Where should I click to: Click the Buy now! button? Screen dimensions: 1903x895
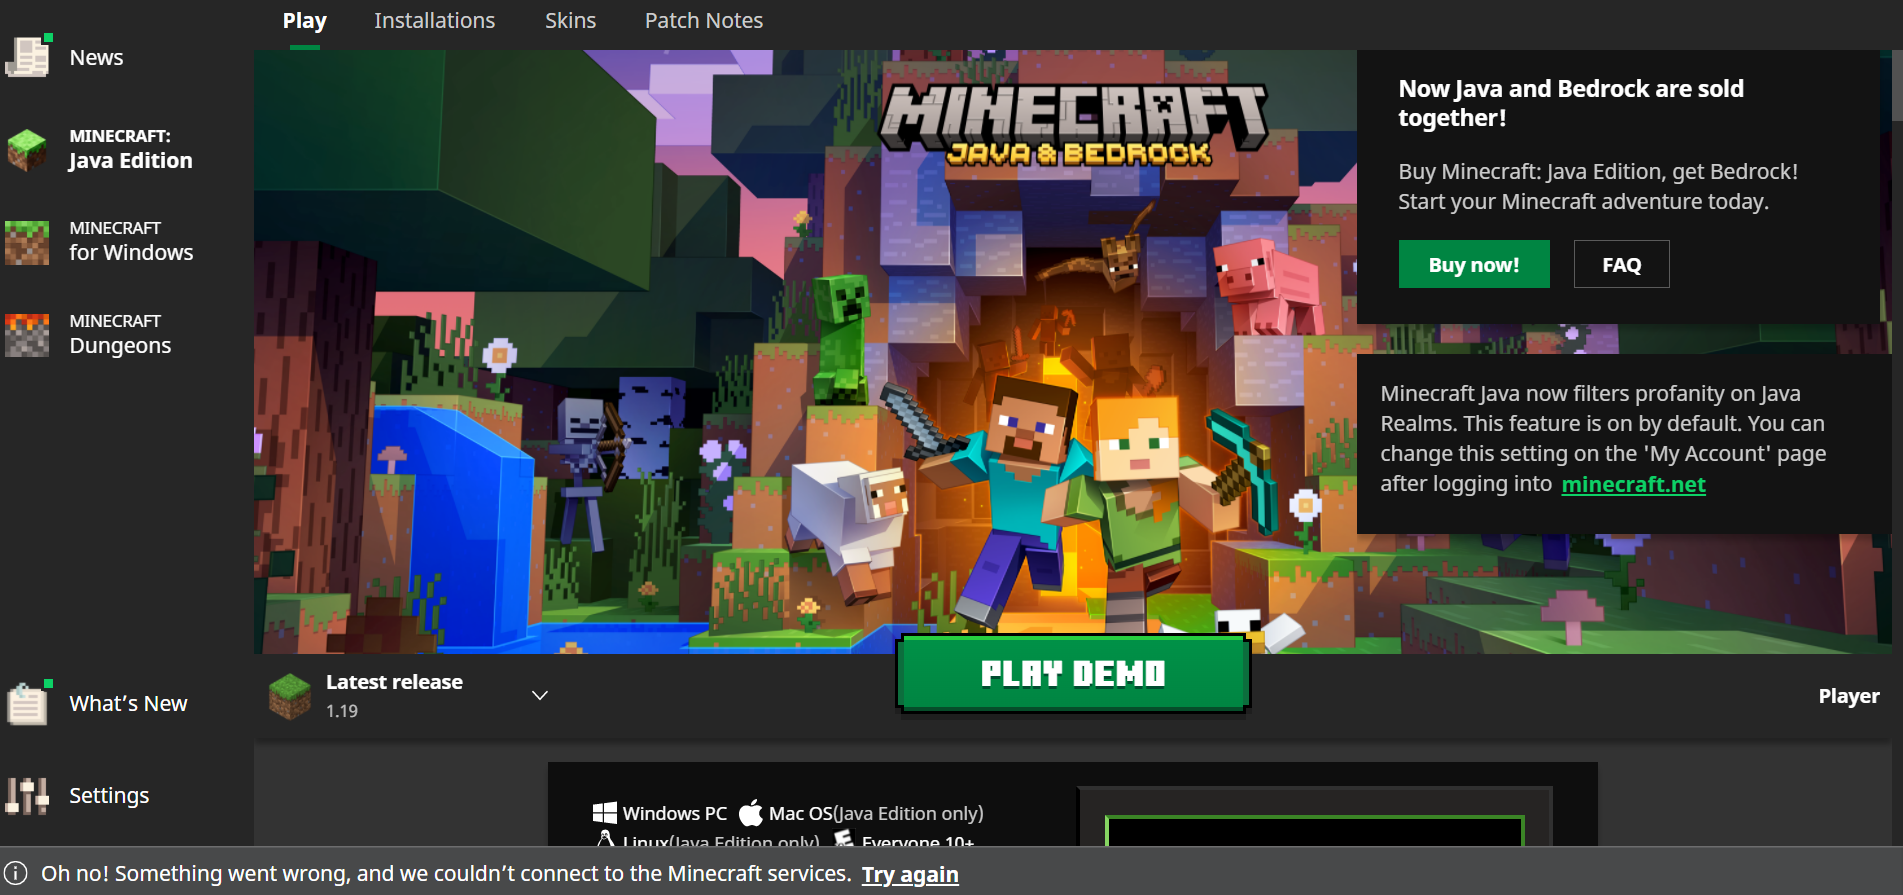(x=1473, y=265)
